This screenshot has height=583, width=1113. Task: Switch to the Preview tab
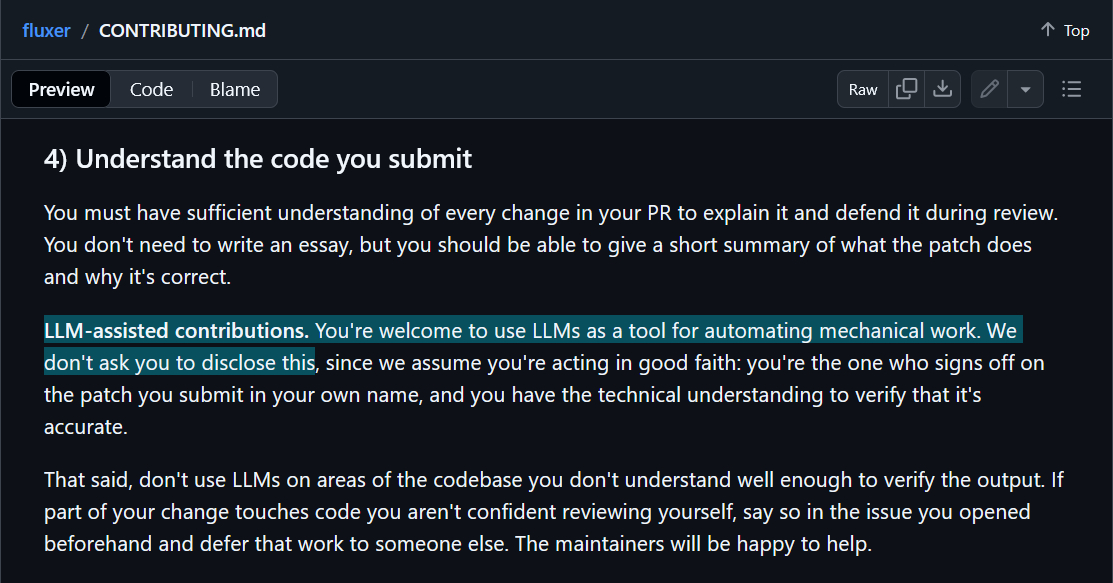pyautogui.click(x=62, y=89)
